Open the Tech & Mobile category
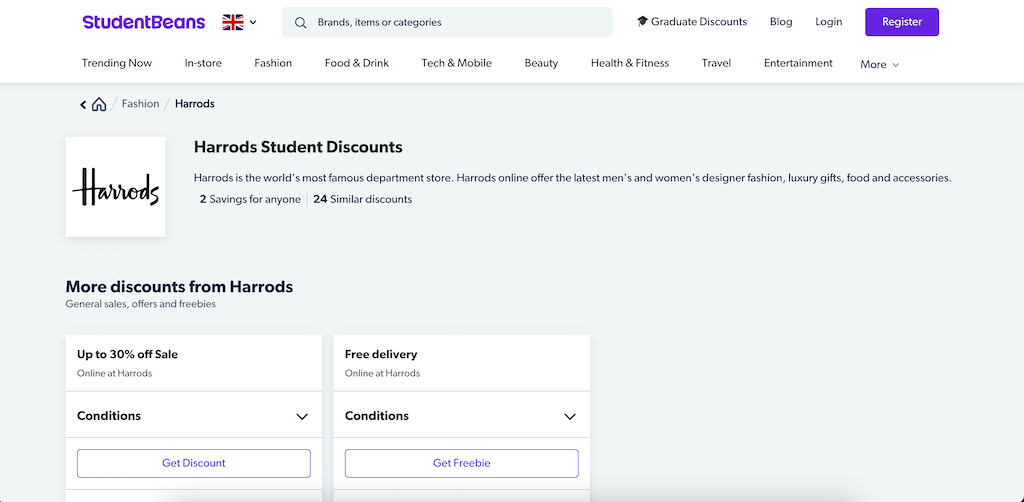1024x502 pixels. 456,63
